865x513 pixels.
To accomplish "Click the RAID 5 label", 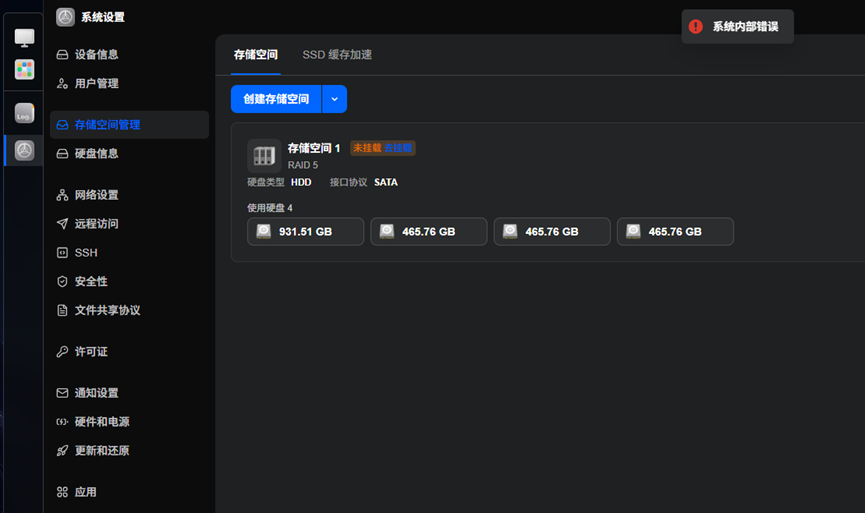I will click(303, 165).
